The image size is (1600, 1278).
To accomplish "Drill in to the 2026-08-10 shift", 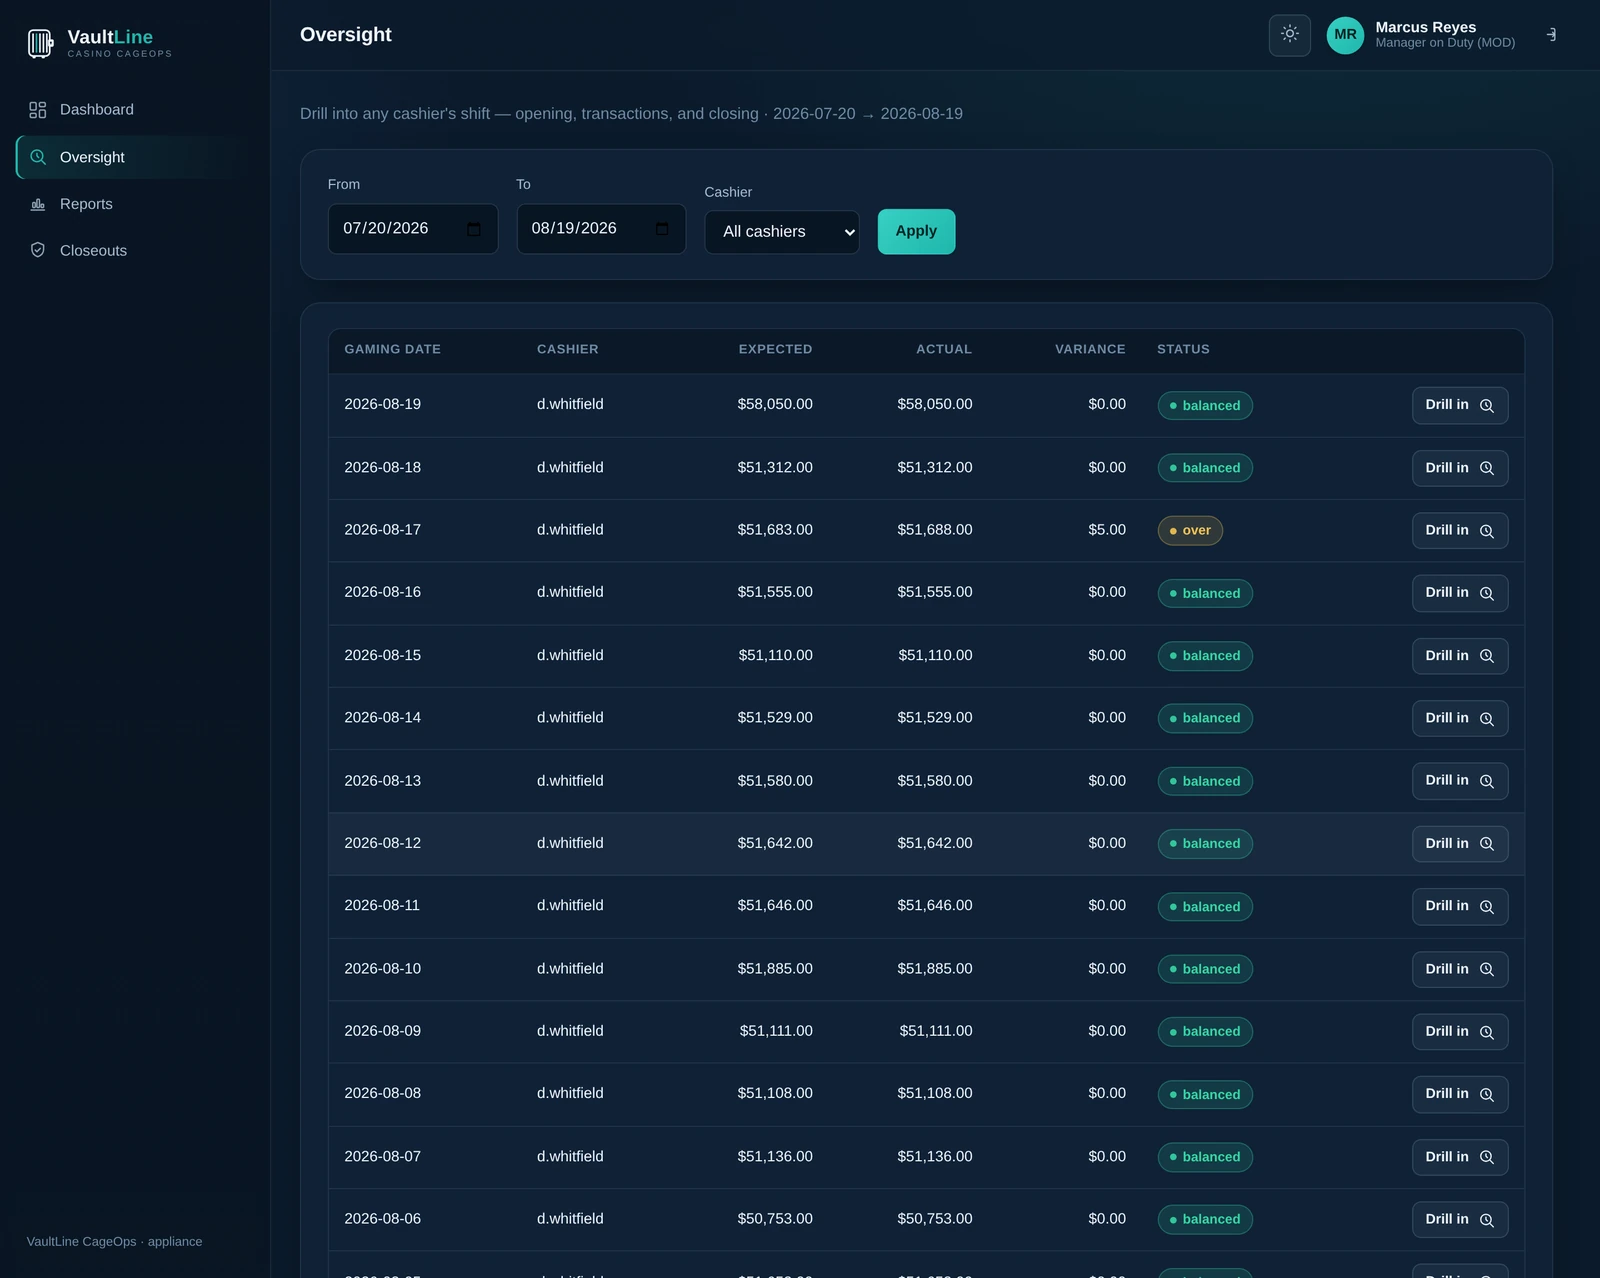I will click(1460, 969).
